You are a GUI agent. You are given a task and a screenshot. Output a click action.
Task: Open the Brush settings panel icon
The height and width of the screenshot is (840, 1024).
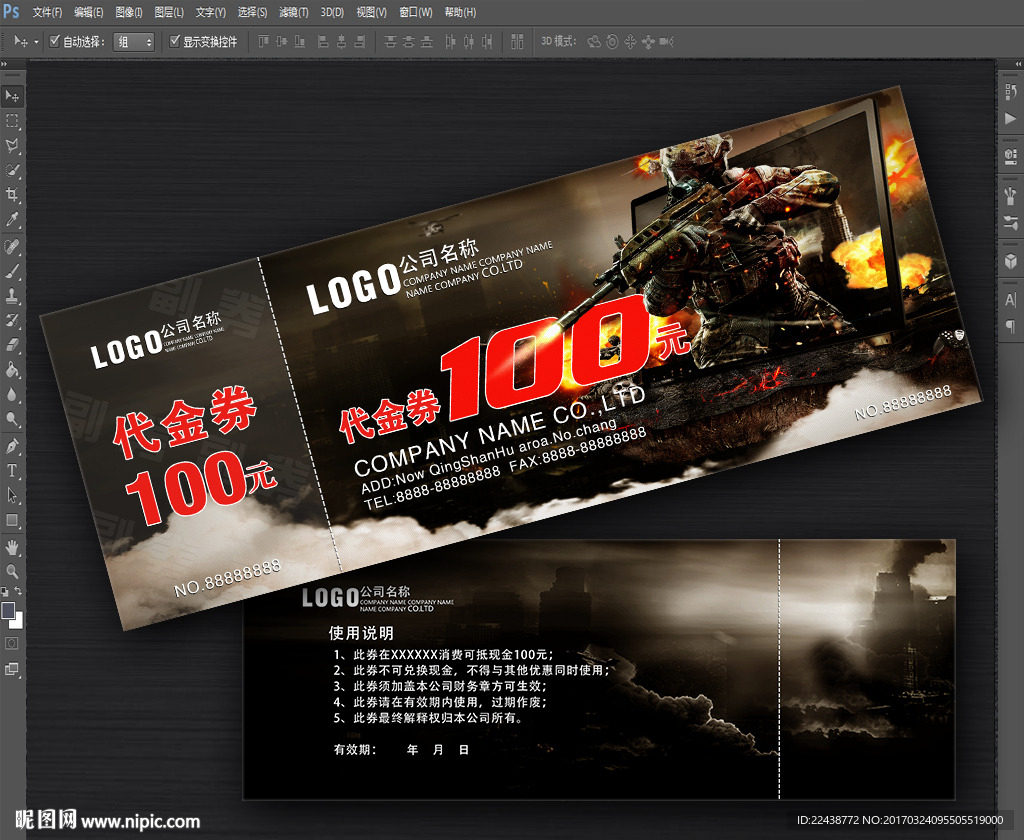(1011, 195)
